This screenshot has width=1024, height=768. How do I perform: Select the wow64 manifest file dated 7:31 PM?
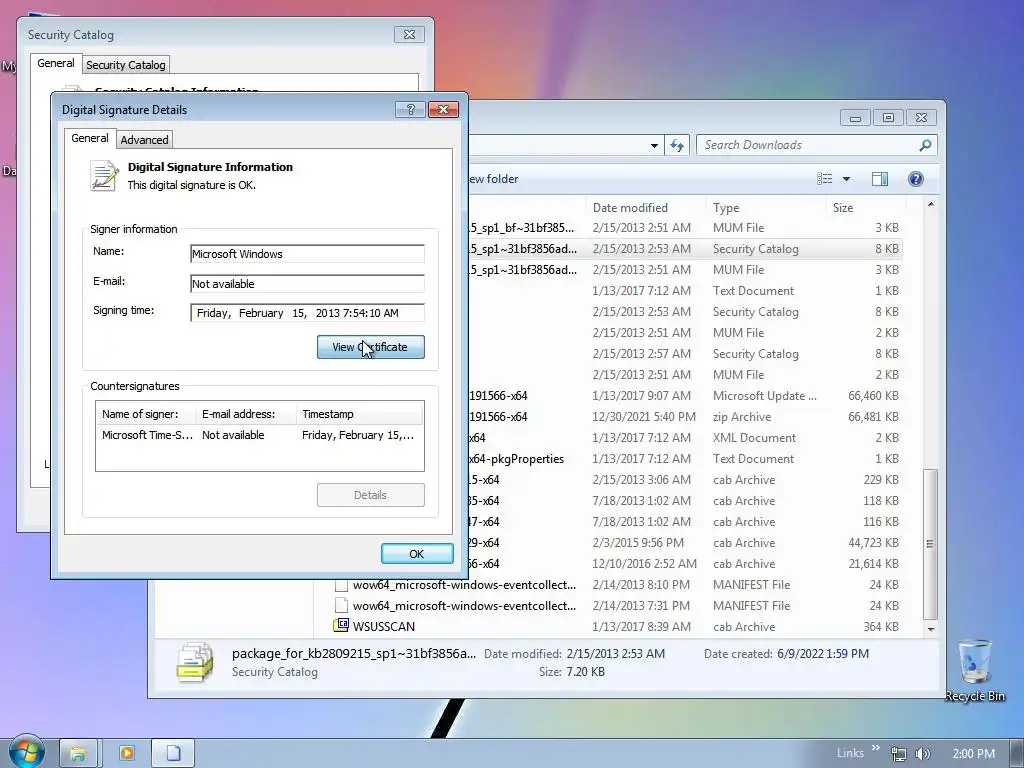(x=616, y=605)
